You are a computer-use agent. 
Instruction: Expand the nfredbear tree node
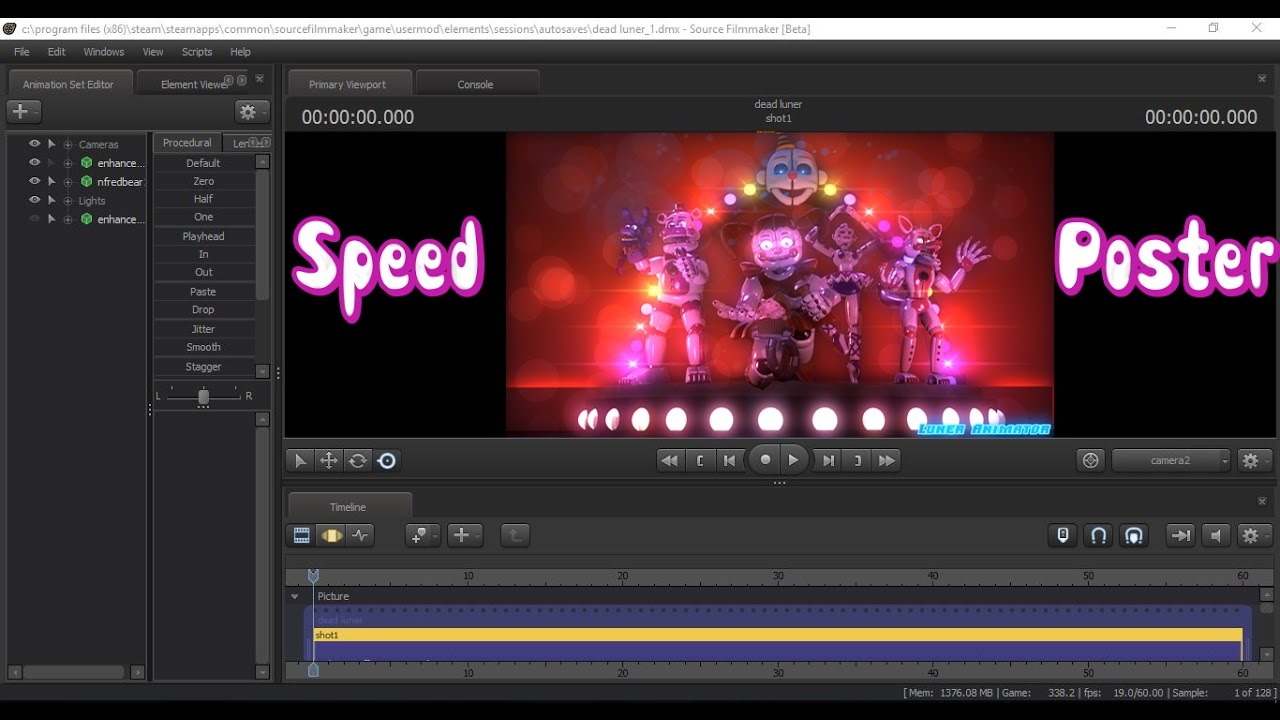[x=68, y=182]
